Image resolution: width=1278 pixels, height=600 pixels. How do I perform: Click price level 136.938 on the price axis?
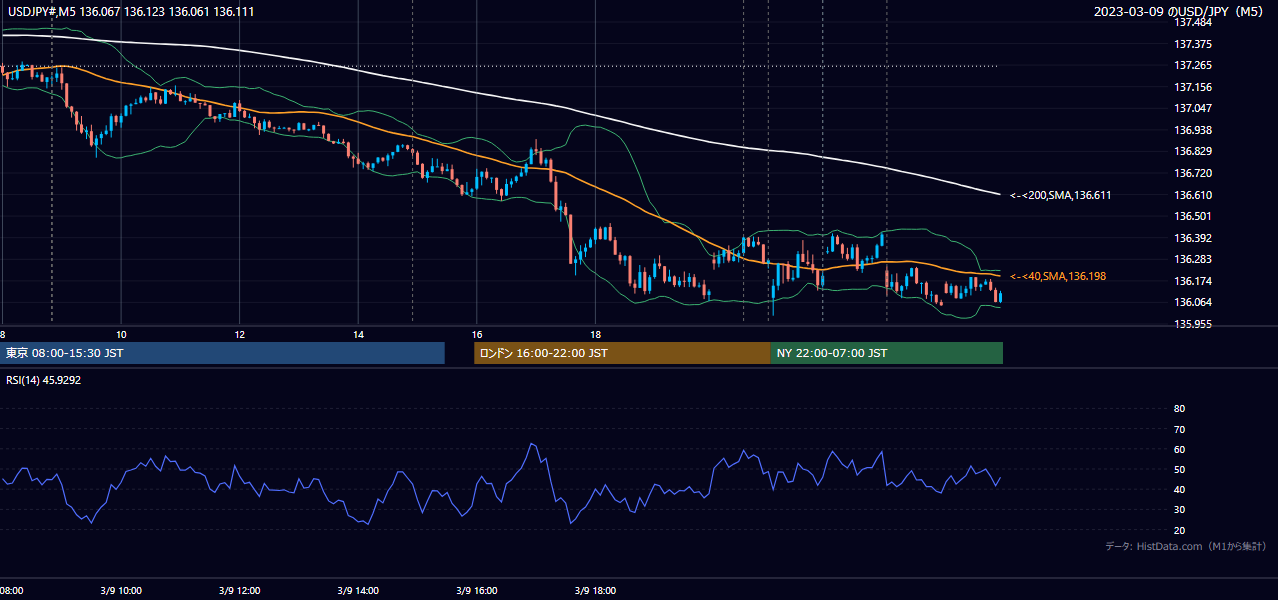click(1193, 130)
